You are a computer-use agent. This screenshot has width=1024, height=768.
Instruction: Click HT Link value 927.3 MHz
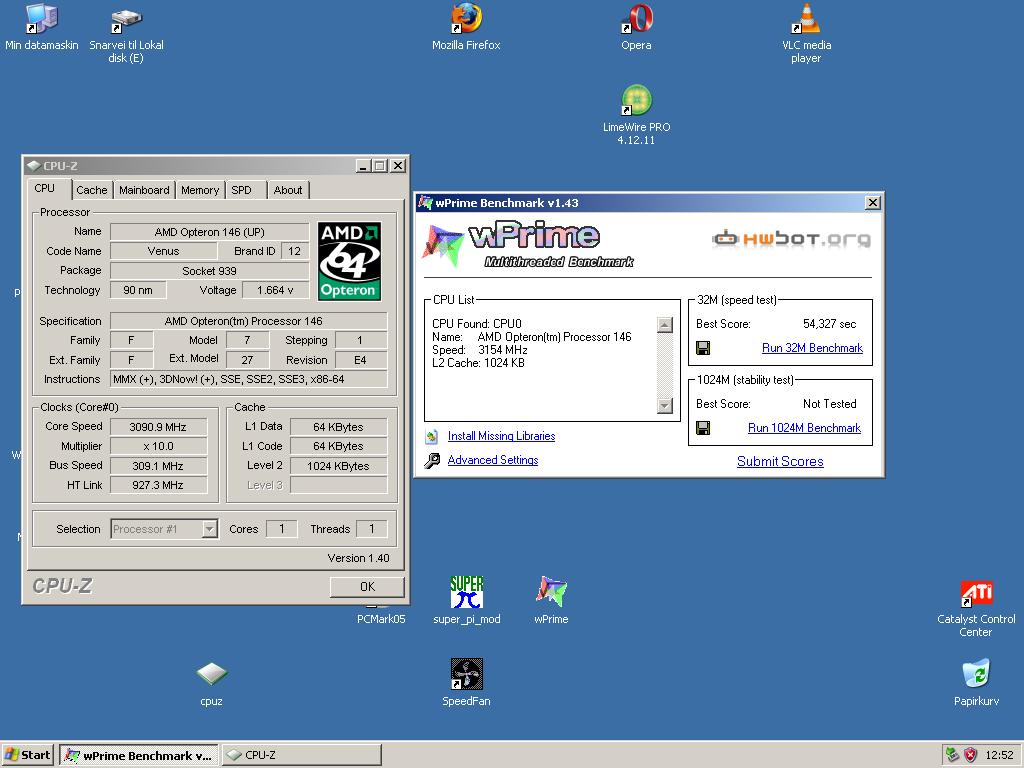click(158, 485)
